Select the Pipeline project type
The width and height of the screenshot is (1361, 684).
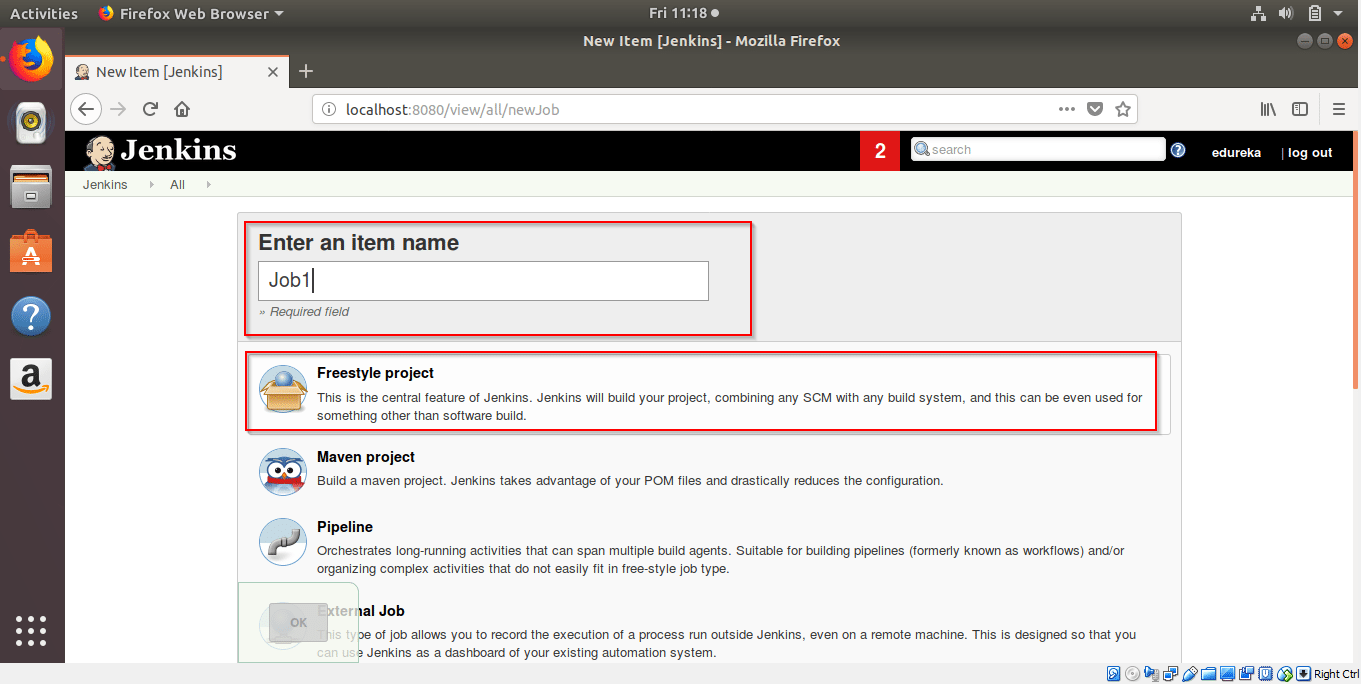[x=344, y=527]
